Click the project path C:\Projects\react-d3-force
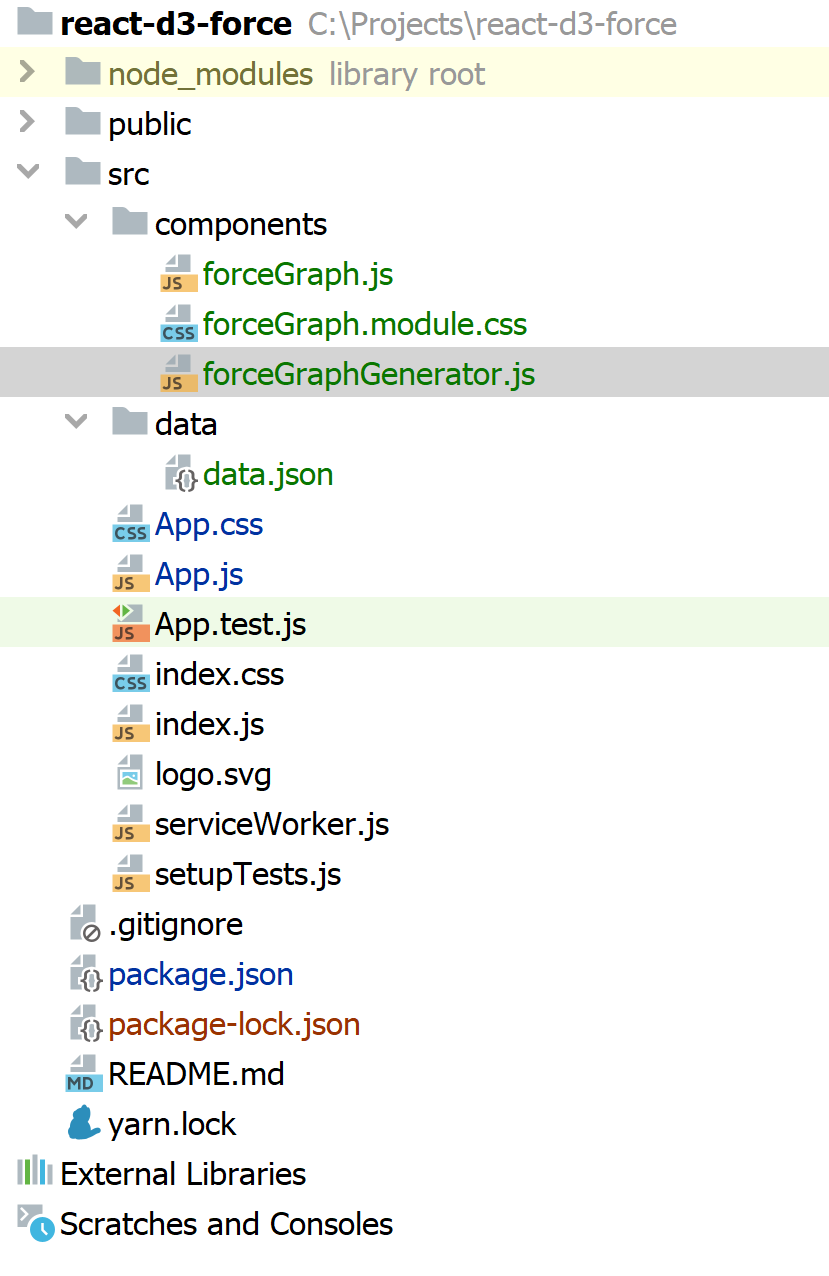Viewport: 829px width, 1276px height. click(x=492, y=24)
